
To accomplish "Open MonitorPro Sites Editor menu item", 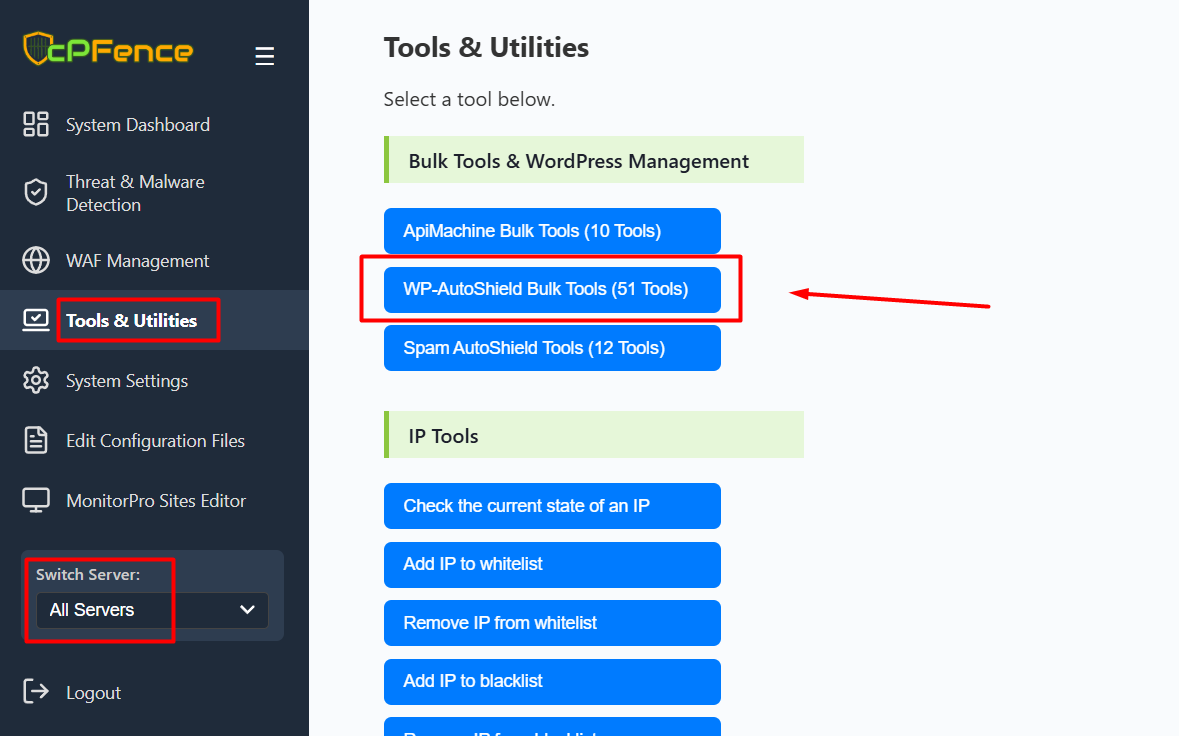I will (x=156, y=501).
